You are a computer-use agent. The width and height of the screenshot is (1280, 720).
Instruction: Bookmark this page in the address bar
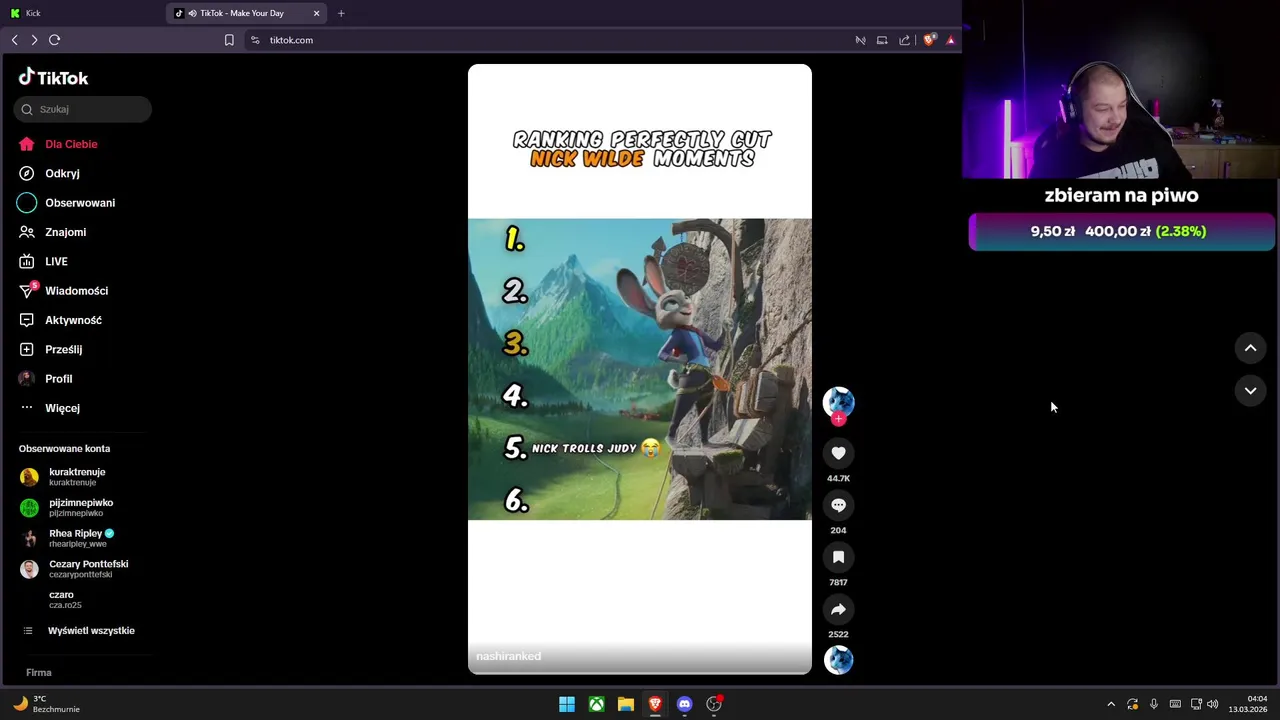pyautogui.click(x=229, y=40)
